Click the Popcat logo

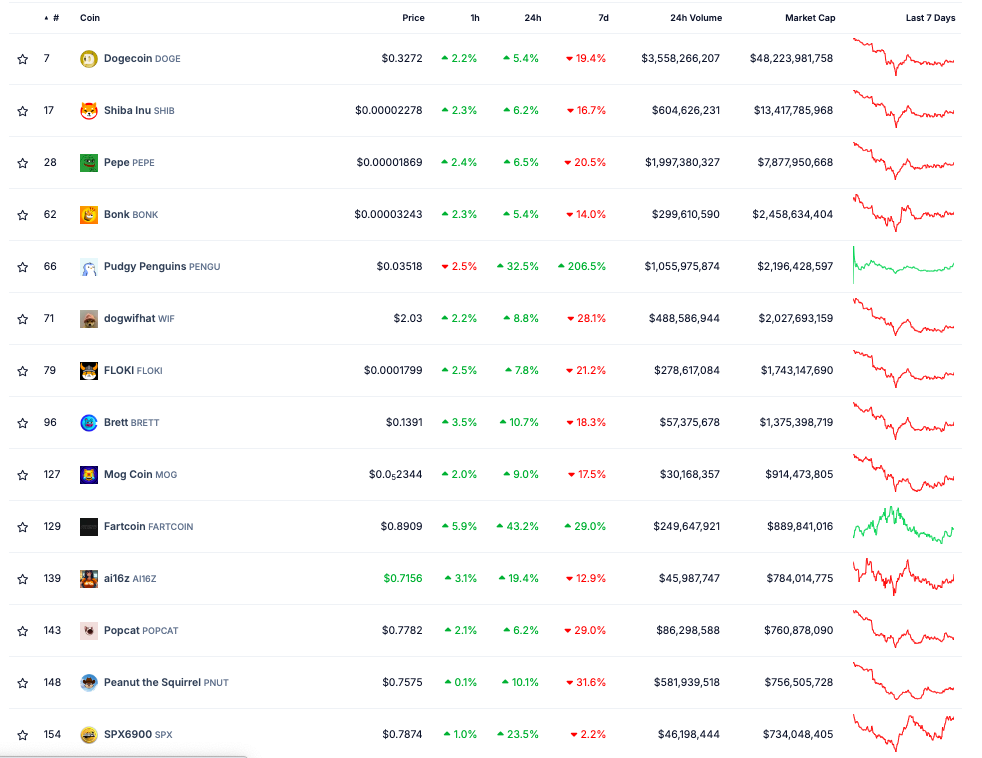(x=89, y=631)
